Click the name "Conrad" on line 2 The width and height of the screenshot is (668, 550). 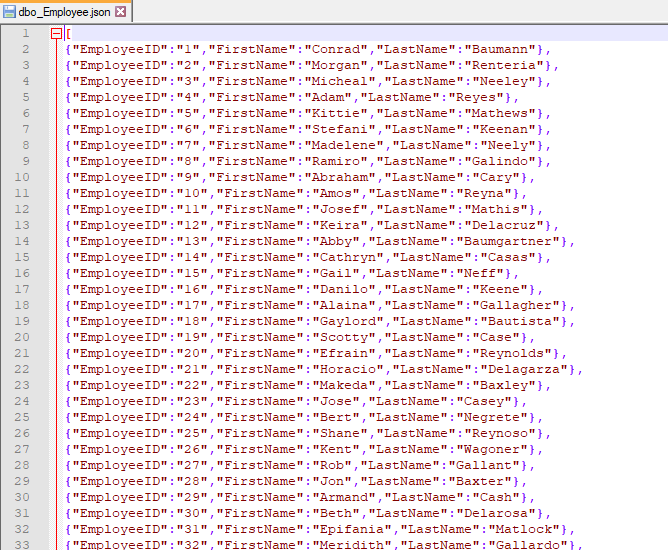336,49
